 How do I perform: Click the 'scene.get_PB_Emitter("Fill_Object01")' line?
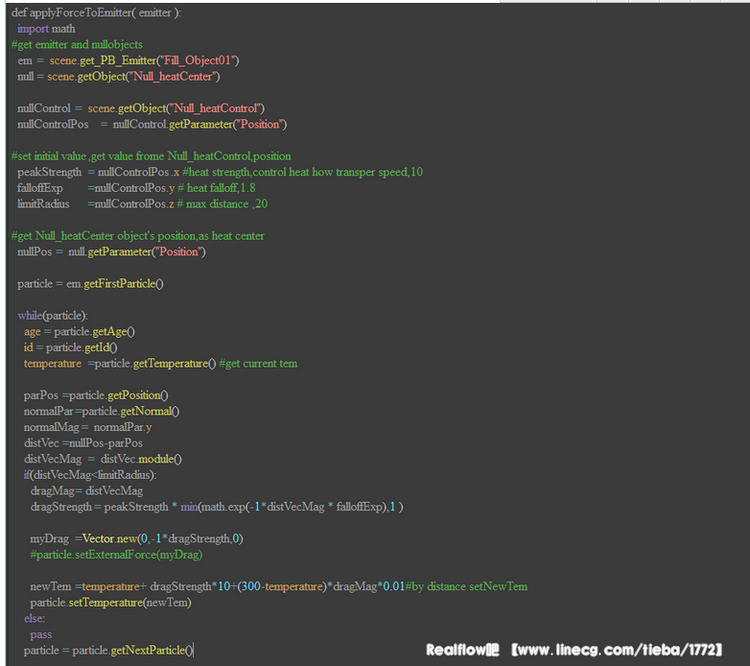click(128, 61)
